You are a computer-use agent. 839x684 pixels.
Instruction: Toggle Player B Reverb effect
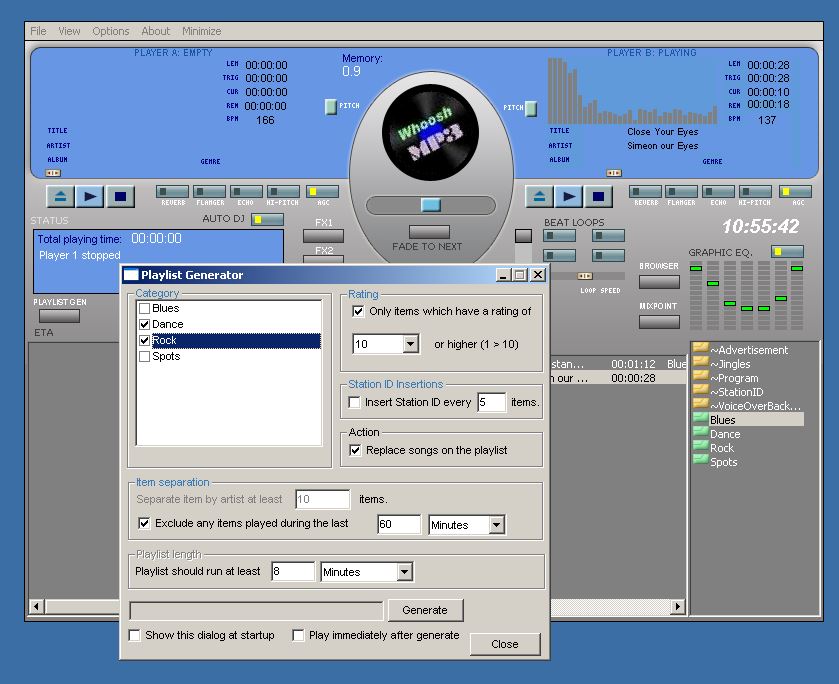(645, 192)
